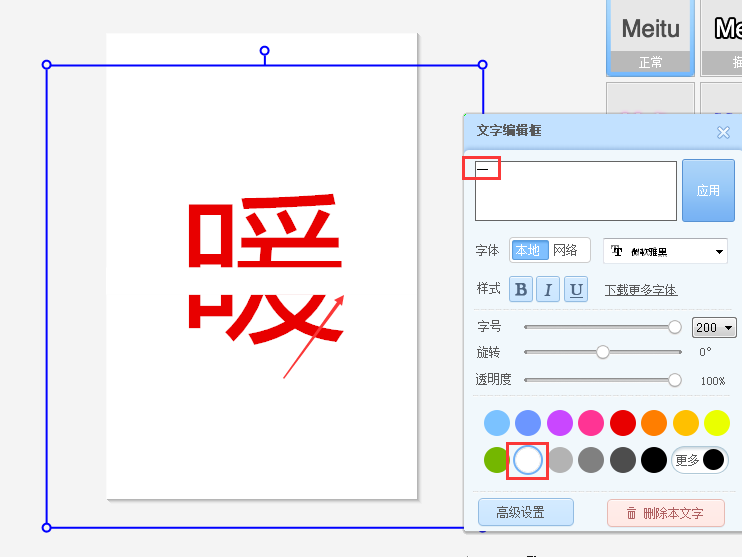Click the rotation handle above the text box
Viewport: 742px width, 557px height.
(265, 51)
